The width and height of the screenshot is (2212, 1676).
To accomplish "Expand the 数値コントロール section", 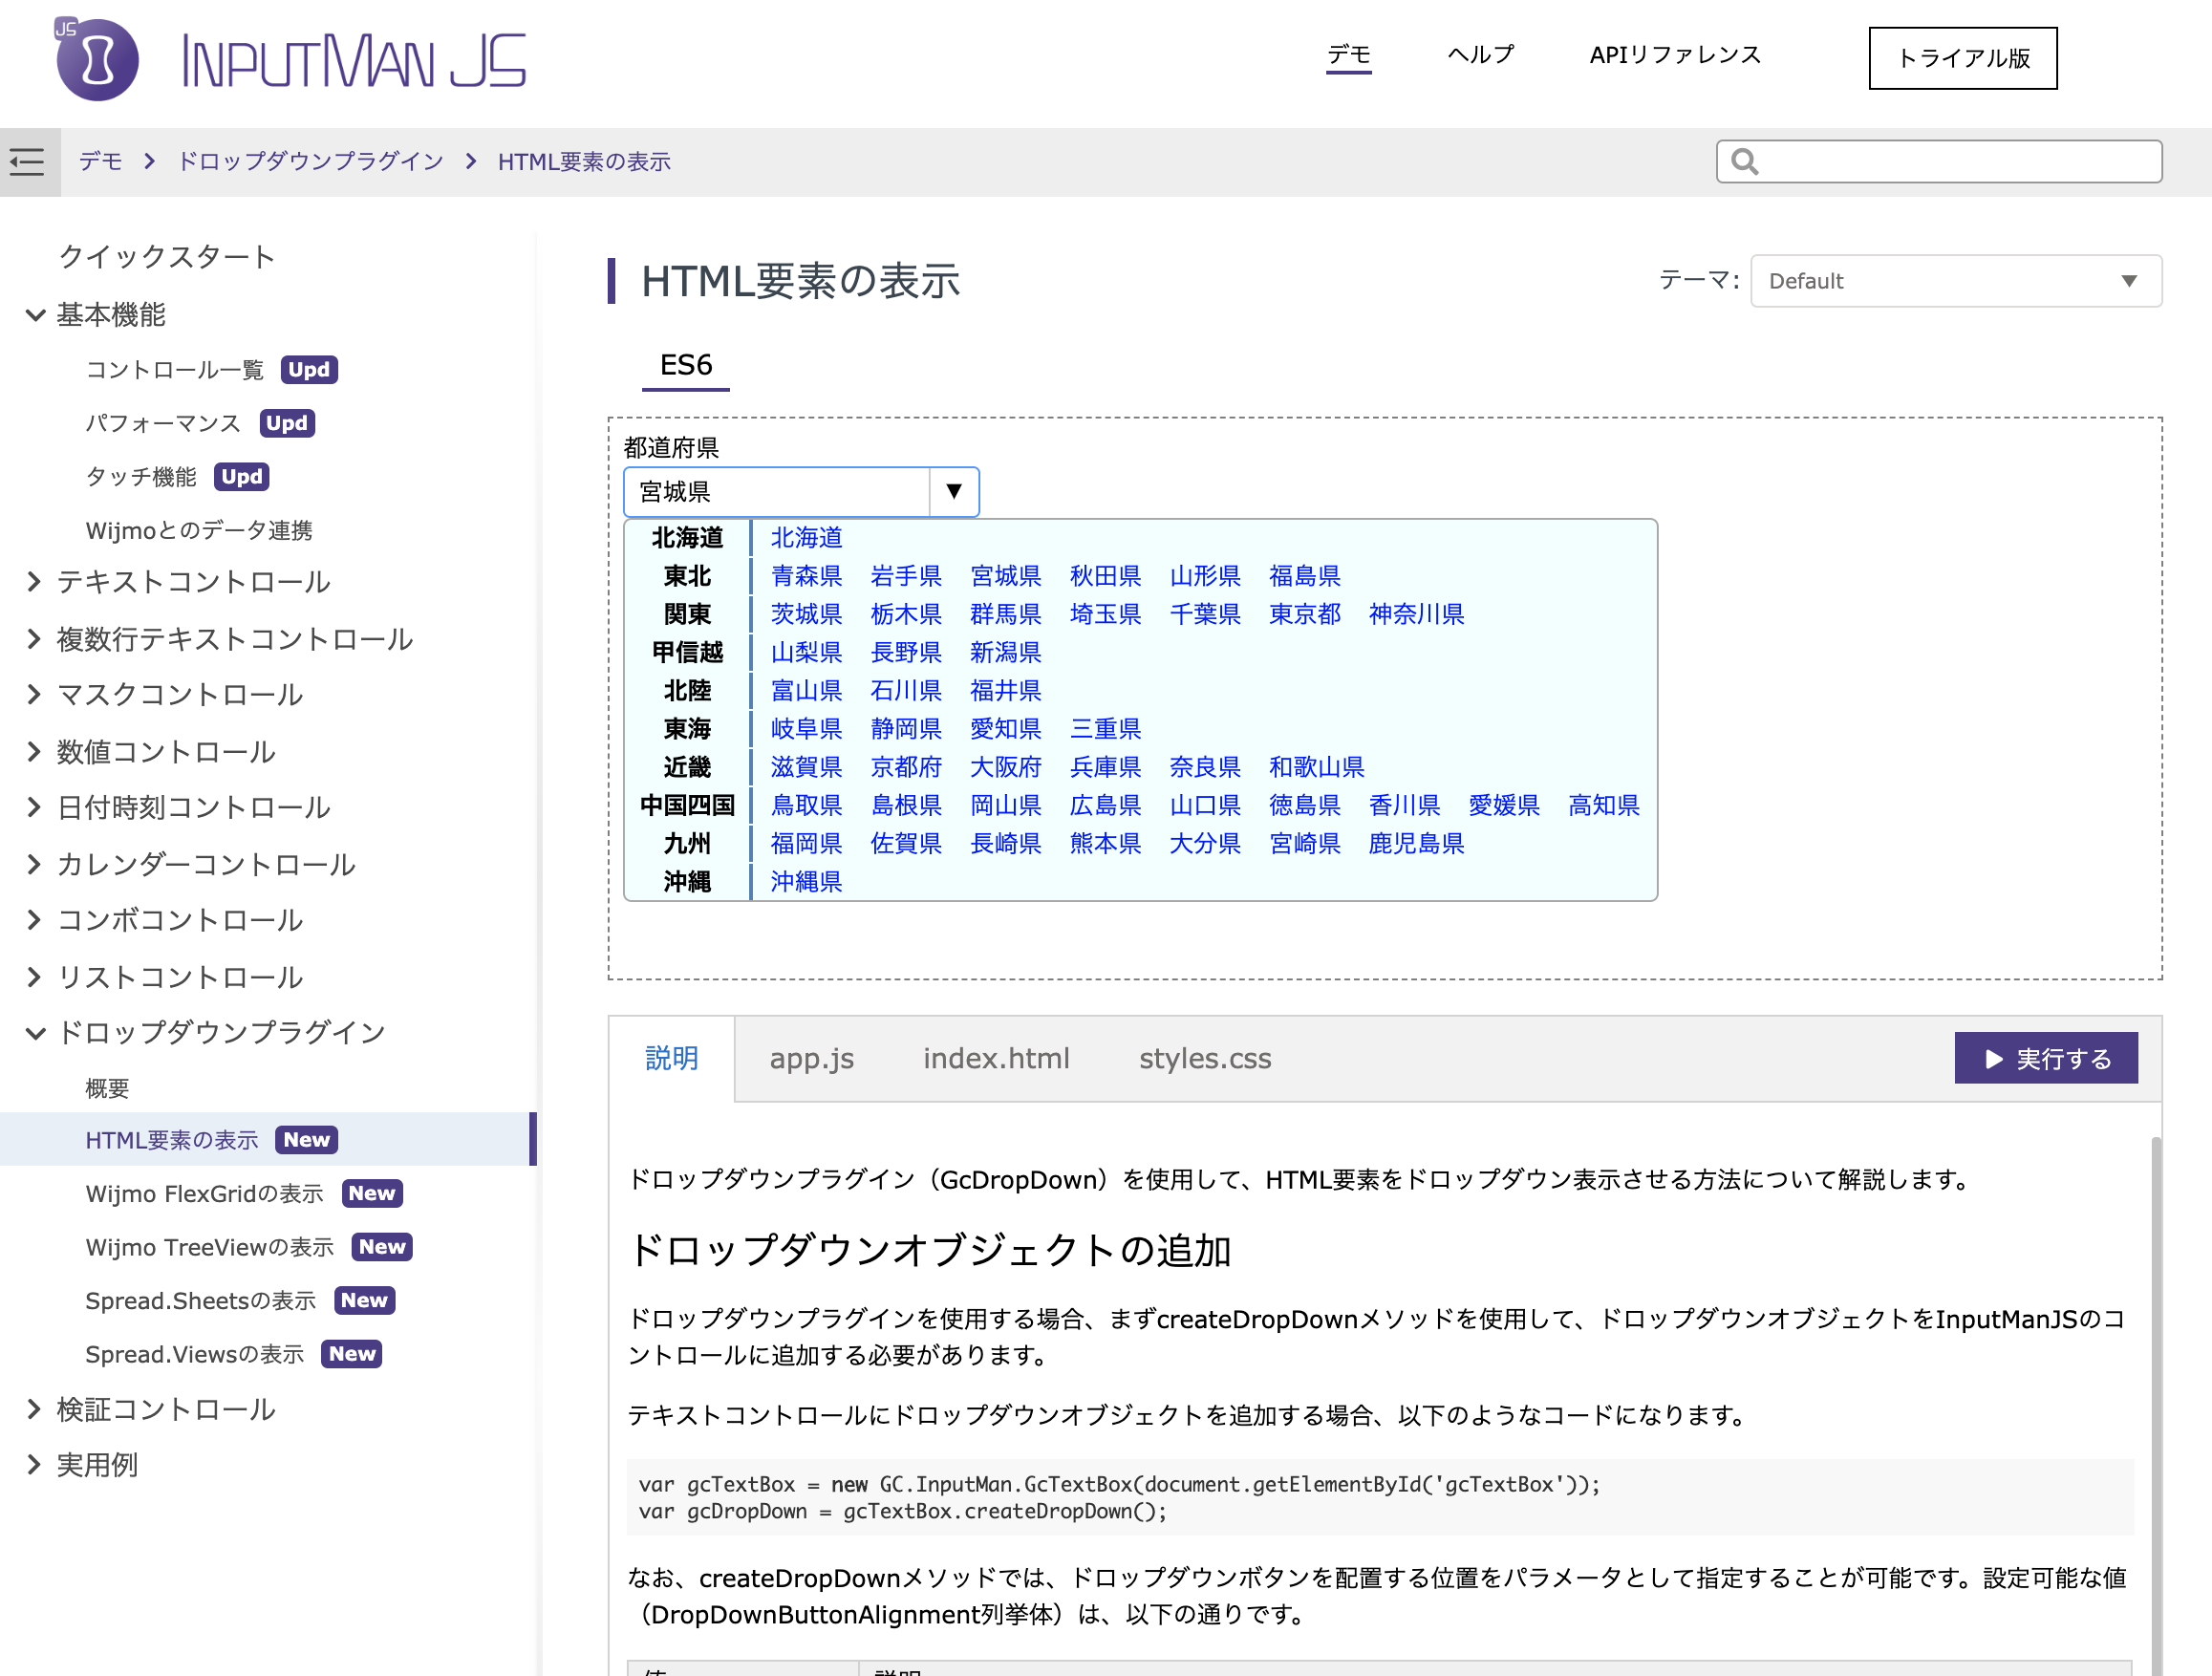I will pyautogui.click(x=35, y=751).
